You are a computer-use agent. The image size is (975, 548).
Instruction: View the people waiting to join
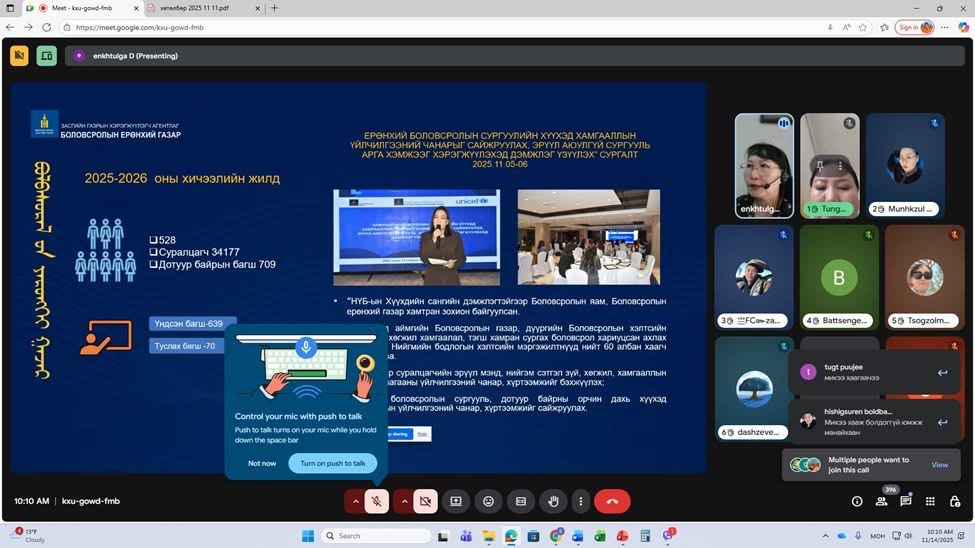point(939,465)
